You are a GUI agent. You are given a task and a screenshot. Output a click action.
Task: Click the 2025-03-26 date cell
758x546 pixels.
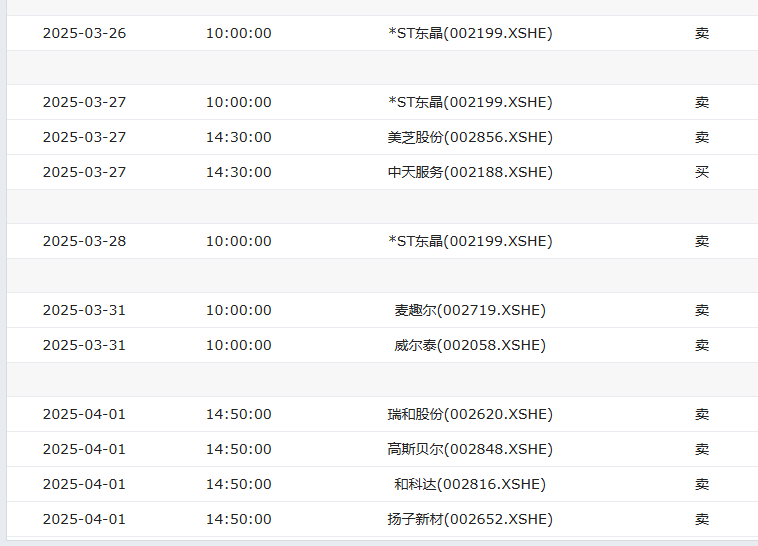tap(84, 33)
